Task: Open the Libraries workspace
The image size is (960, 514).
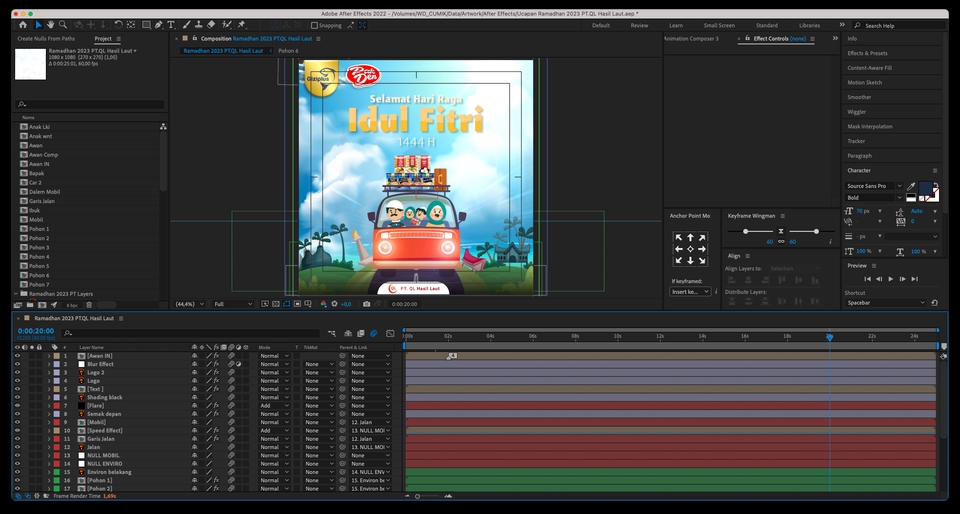Action: [809, 26]
